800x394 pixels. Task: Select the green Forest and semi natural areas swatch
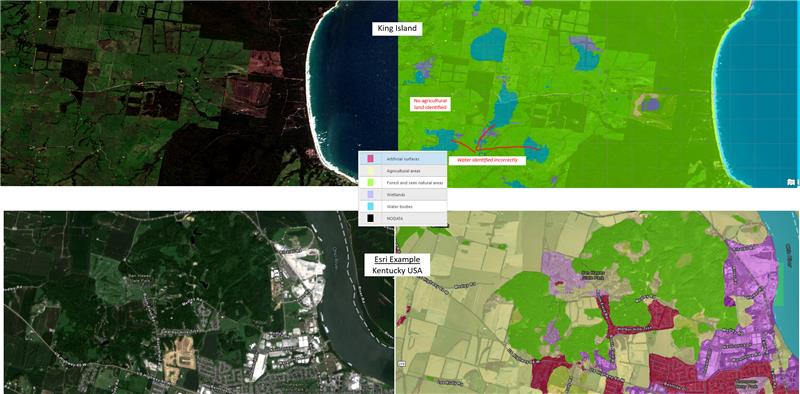coord(370,182)
